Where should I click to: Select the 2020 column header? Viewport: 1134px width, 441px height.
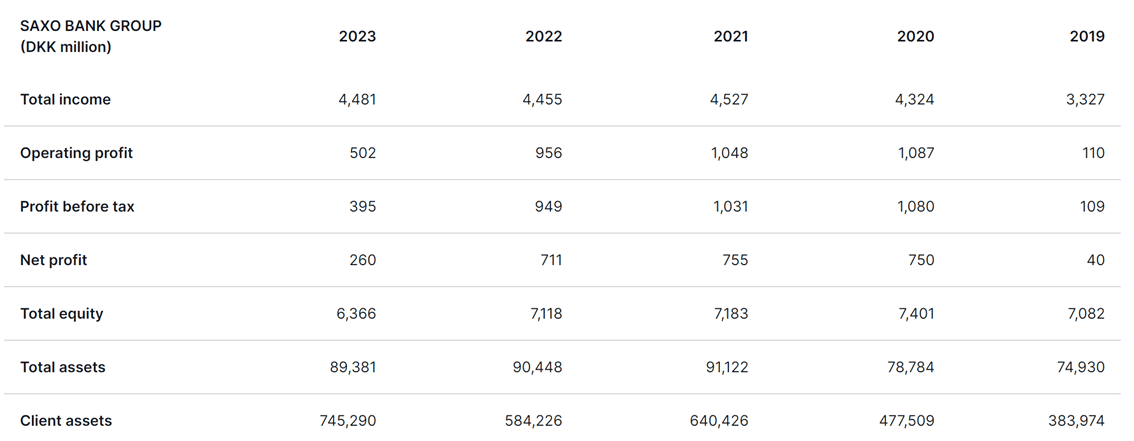916,36
